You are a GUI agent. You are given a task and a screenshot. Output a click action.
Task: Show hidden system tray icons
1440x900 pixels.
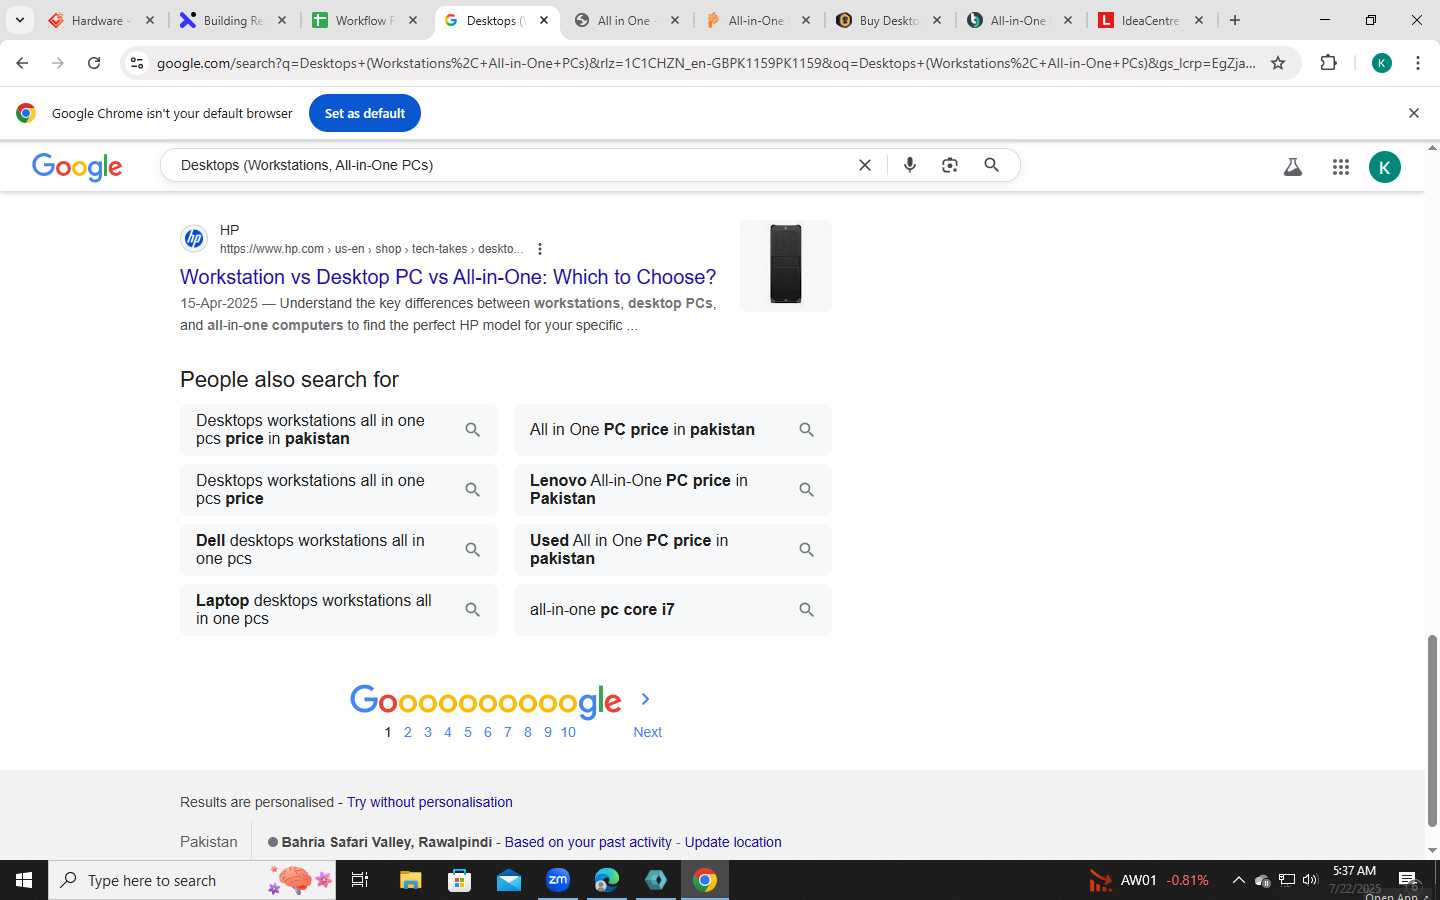1238,880
